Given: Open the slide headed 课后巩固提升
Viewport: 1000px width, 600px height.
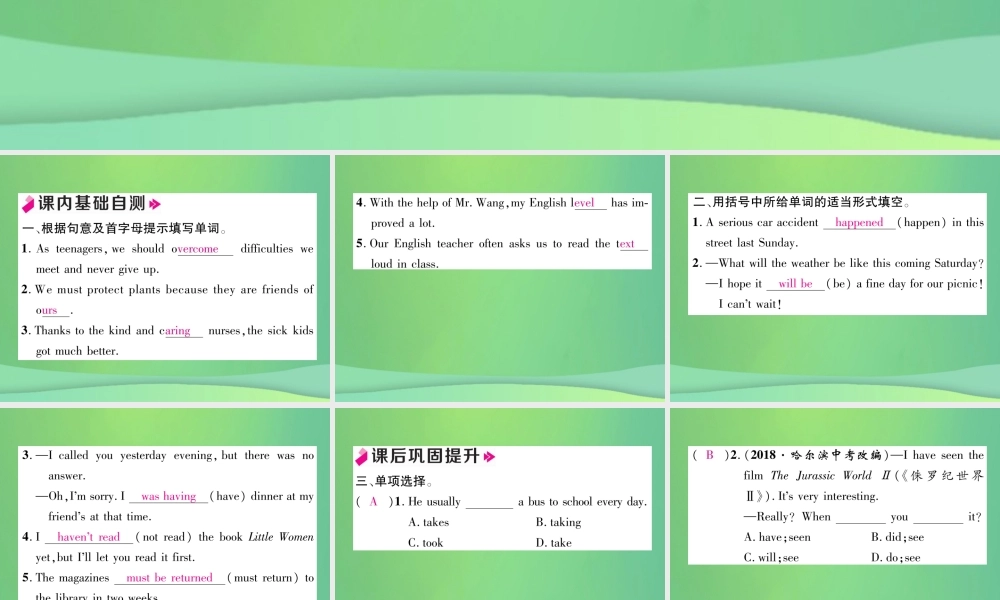Looking at the screenshot, I should [x=500, y=504].
